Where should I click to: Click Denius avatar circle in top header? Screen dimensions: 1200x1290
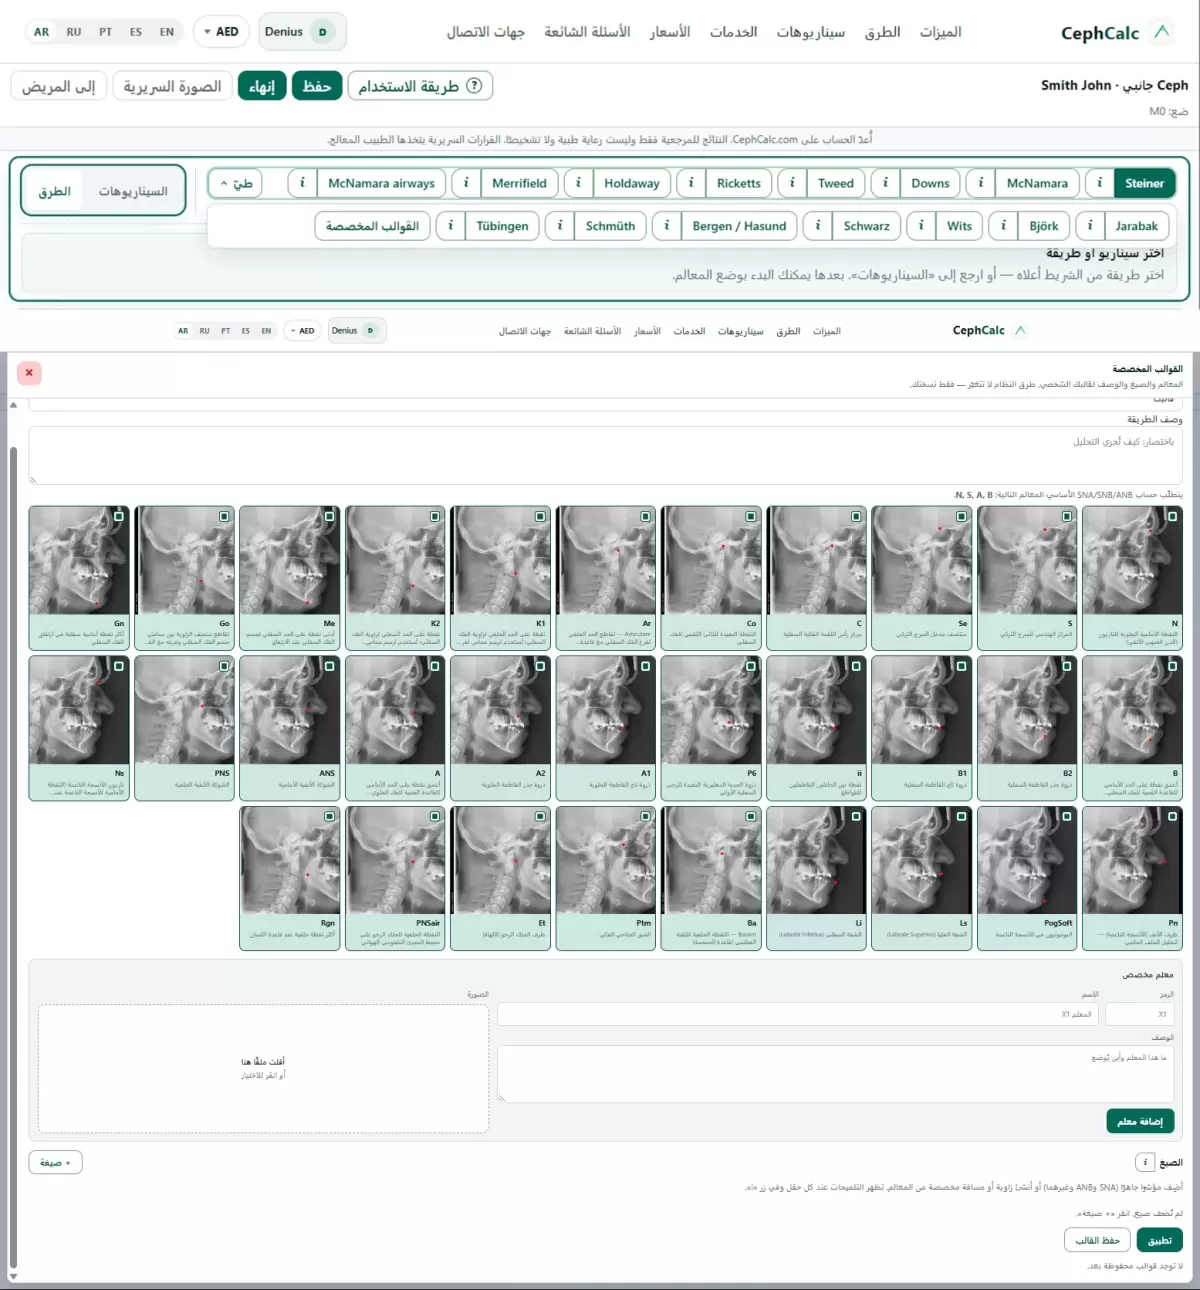[x=322, y=32]
